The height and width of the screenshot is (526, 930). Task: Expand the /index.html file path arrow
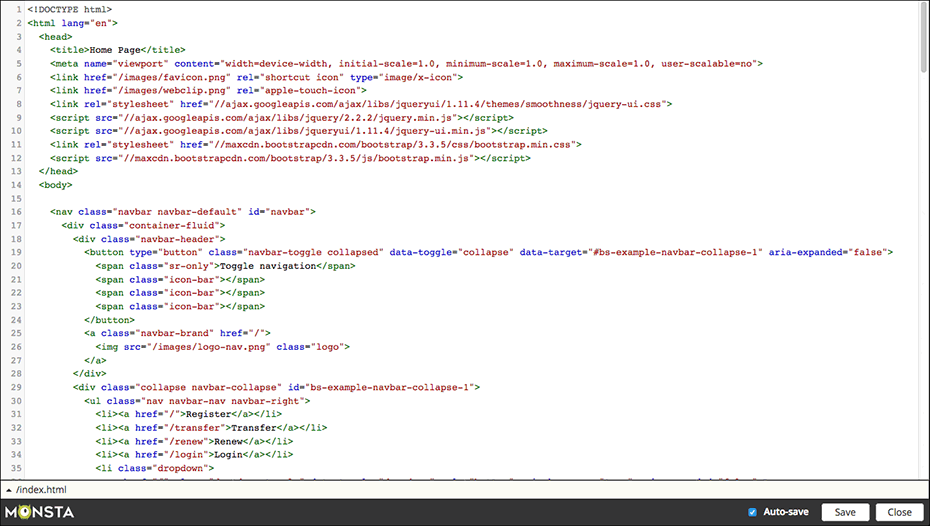point(9,490)
